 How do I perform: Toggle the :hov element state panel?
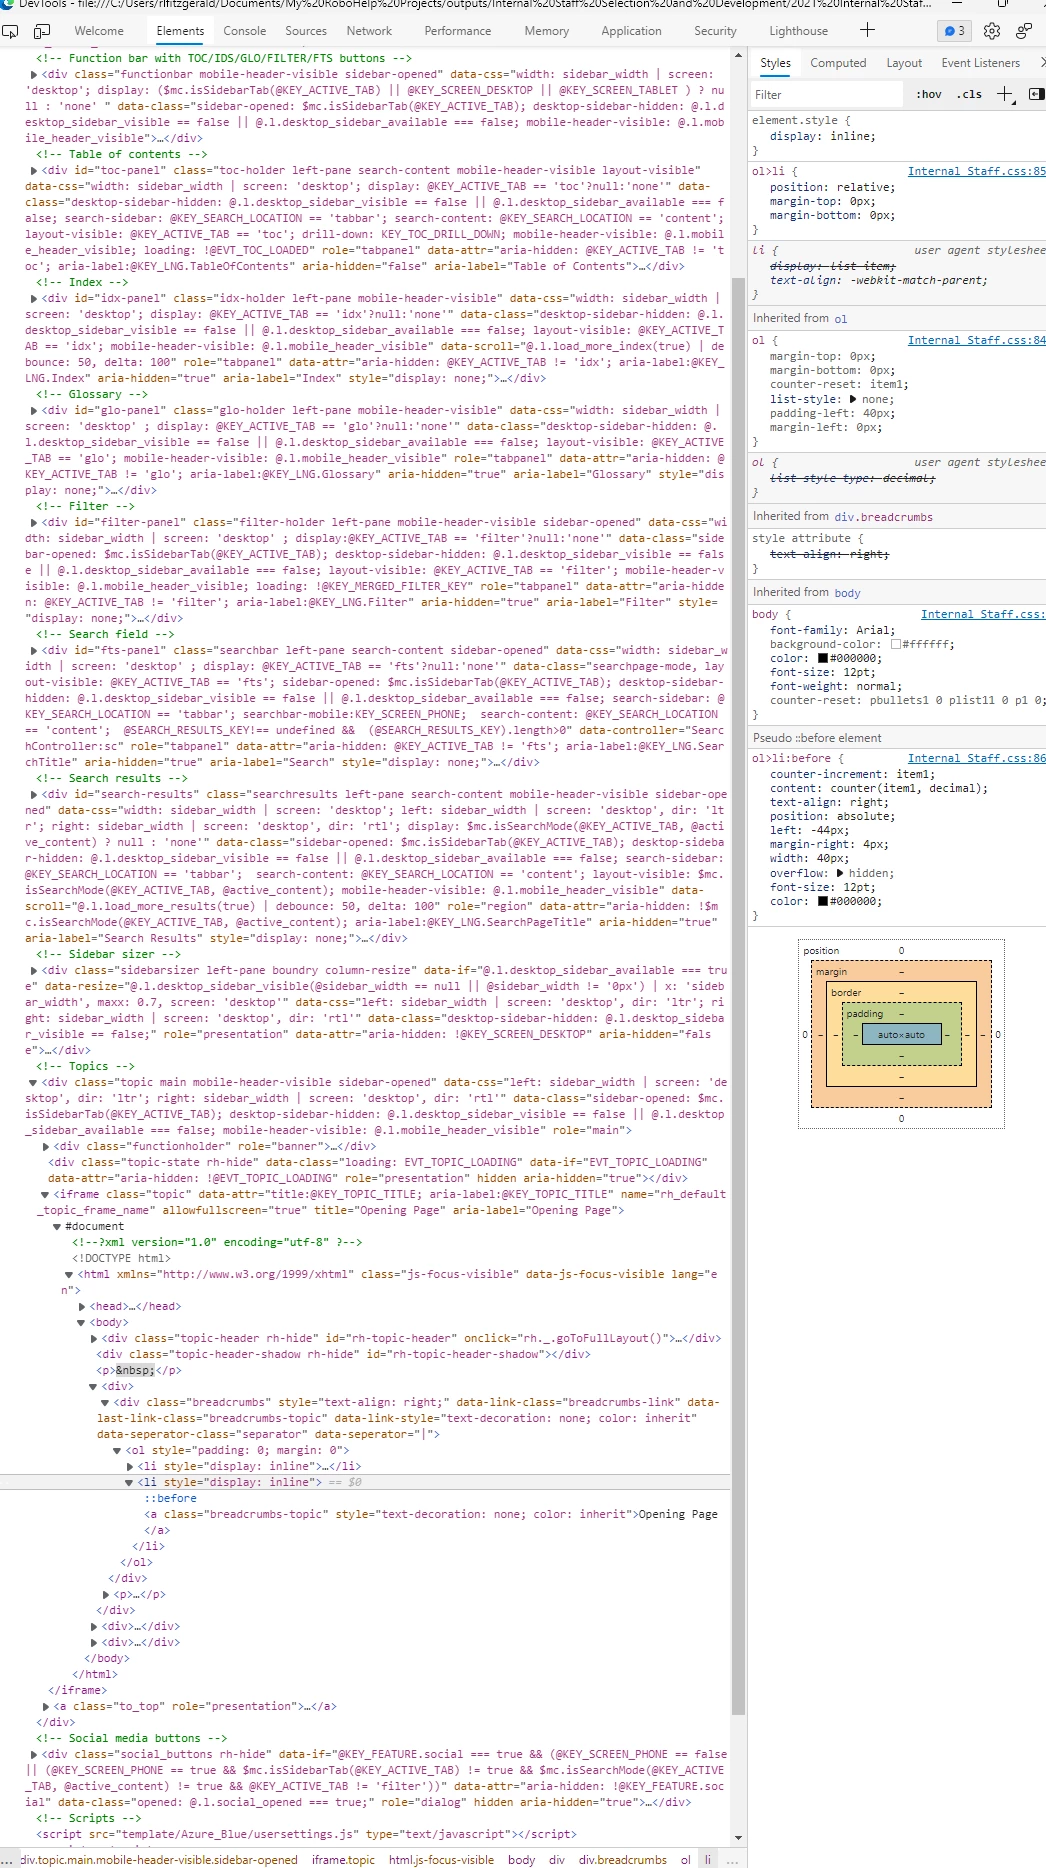click(x=929, y=94)
